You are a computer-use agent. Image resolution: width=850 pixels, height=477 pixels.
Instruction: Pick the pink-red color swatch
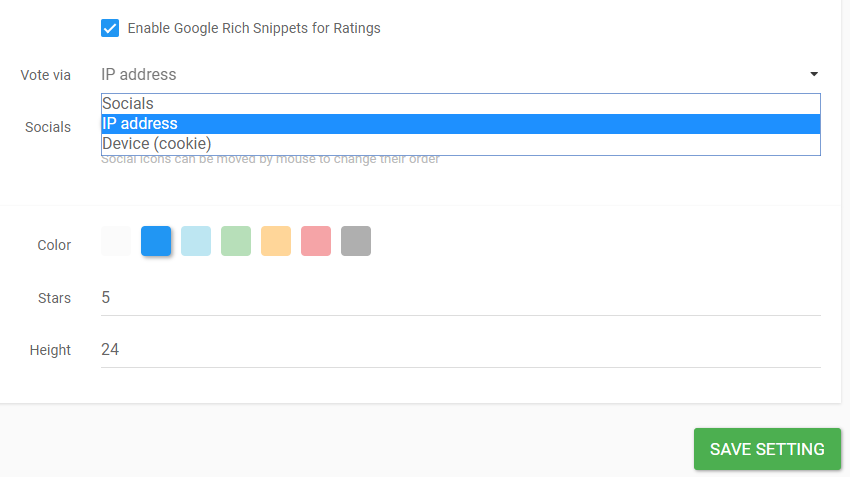(316, 241)
